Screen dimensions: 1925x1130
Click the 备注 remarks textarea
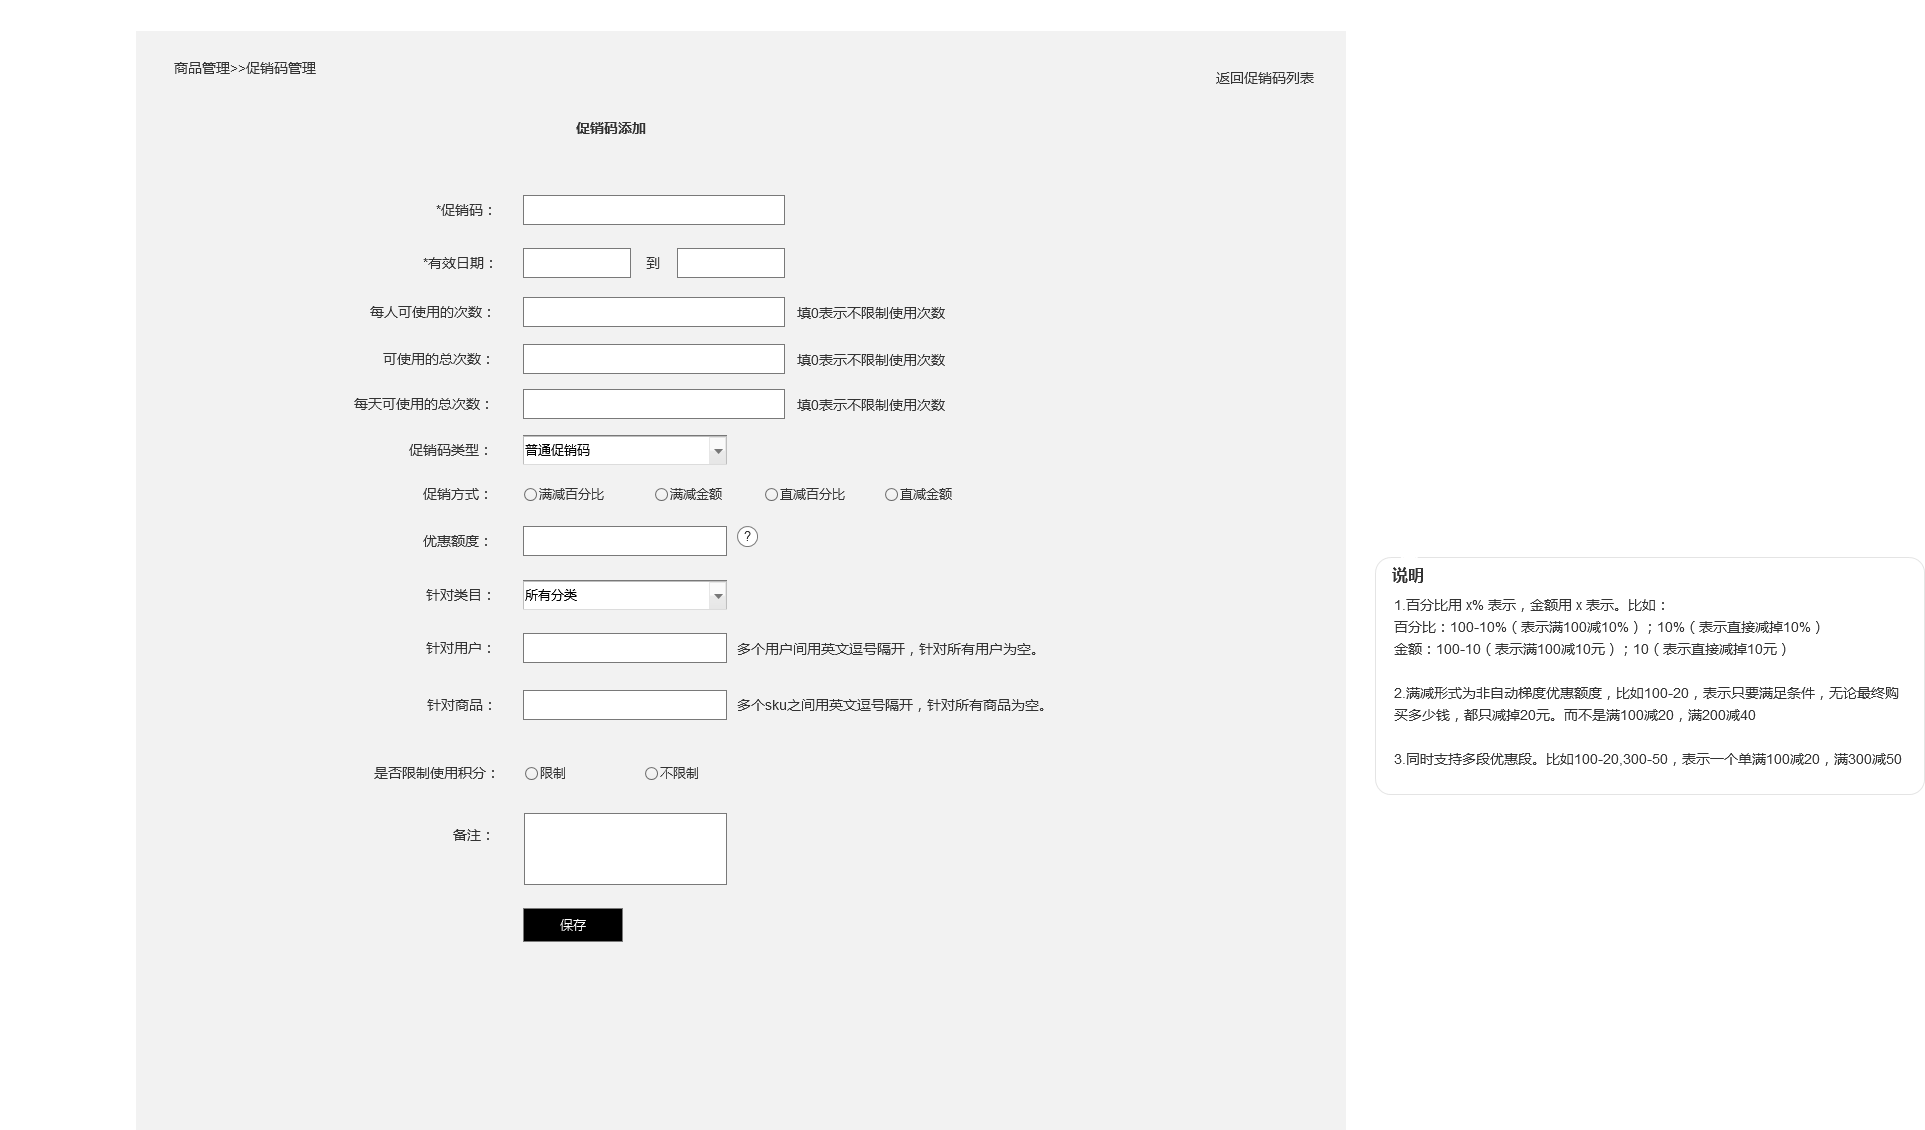tap(625, 849)
